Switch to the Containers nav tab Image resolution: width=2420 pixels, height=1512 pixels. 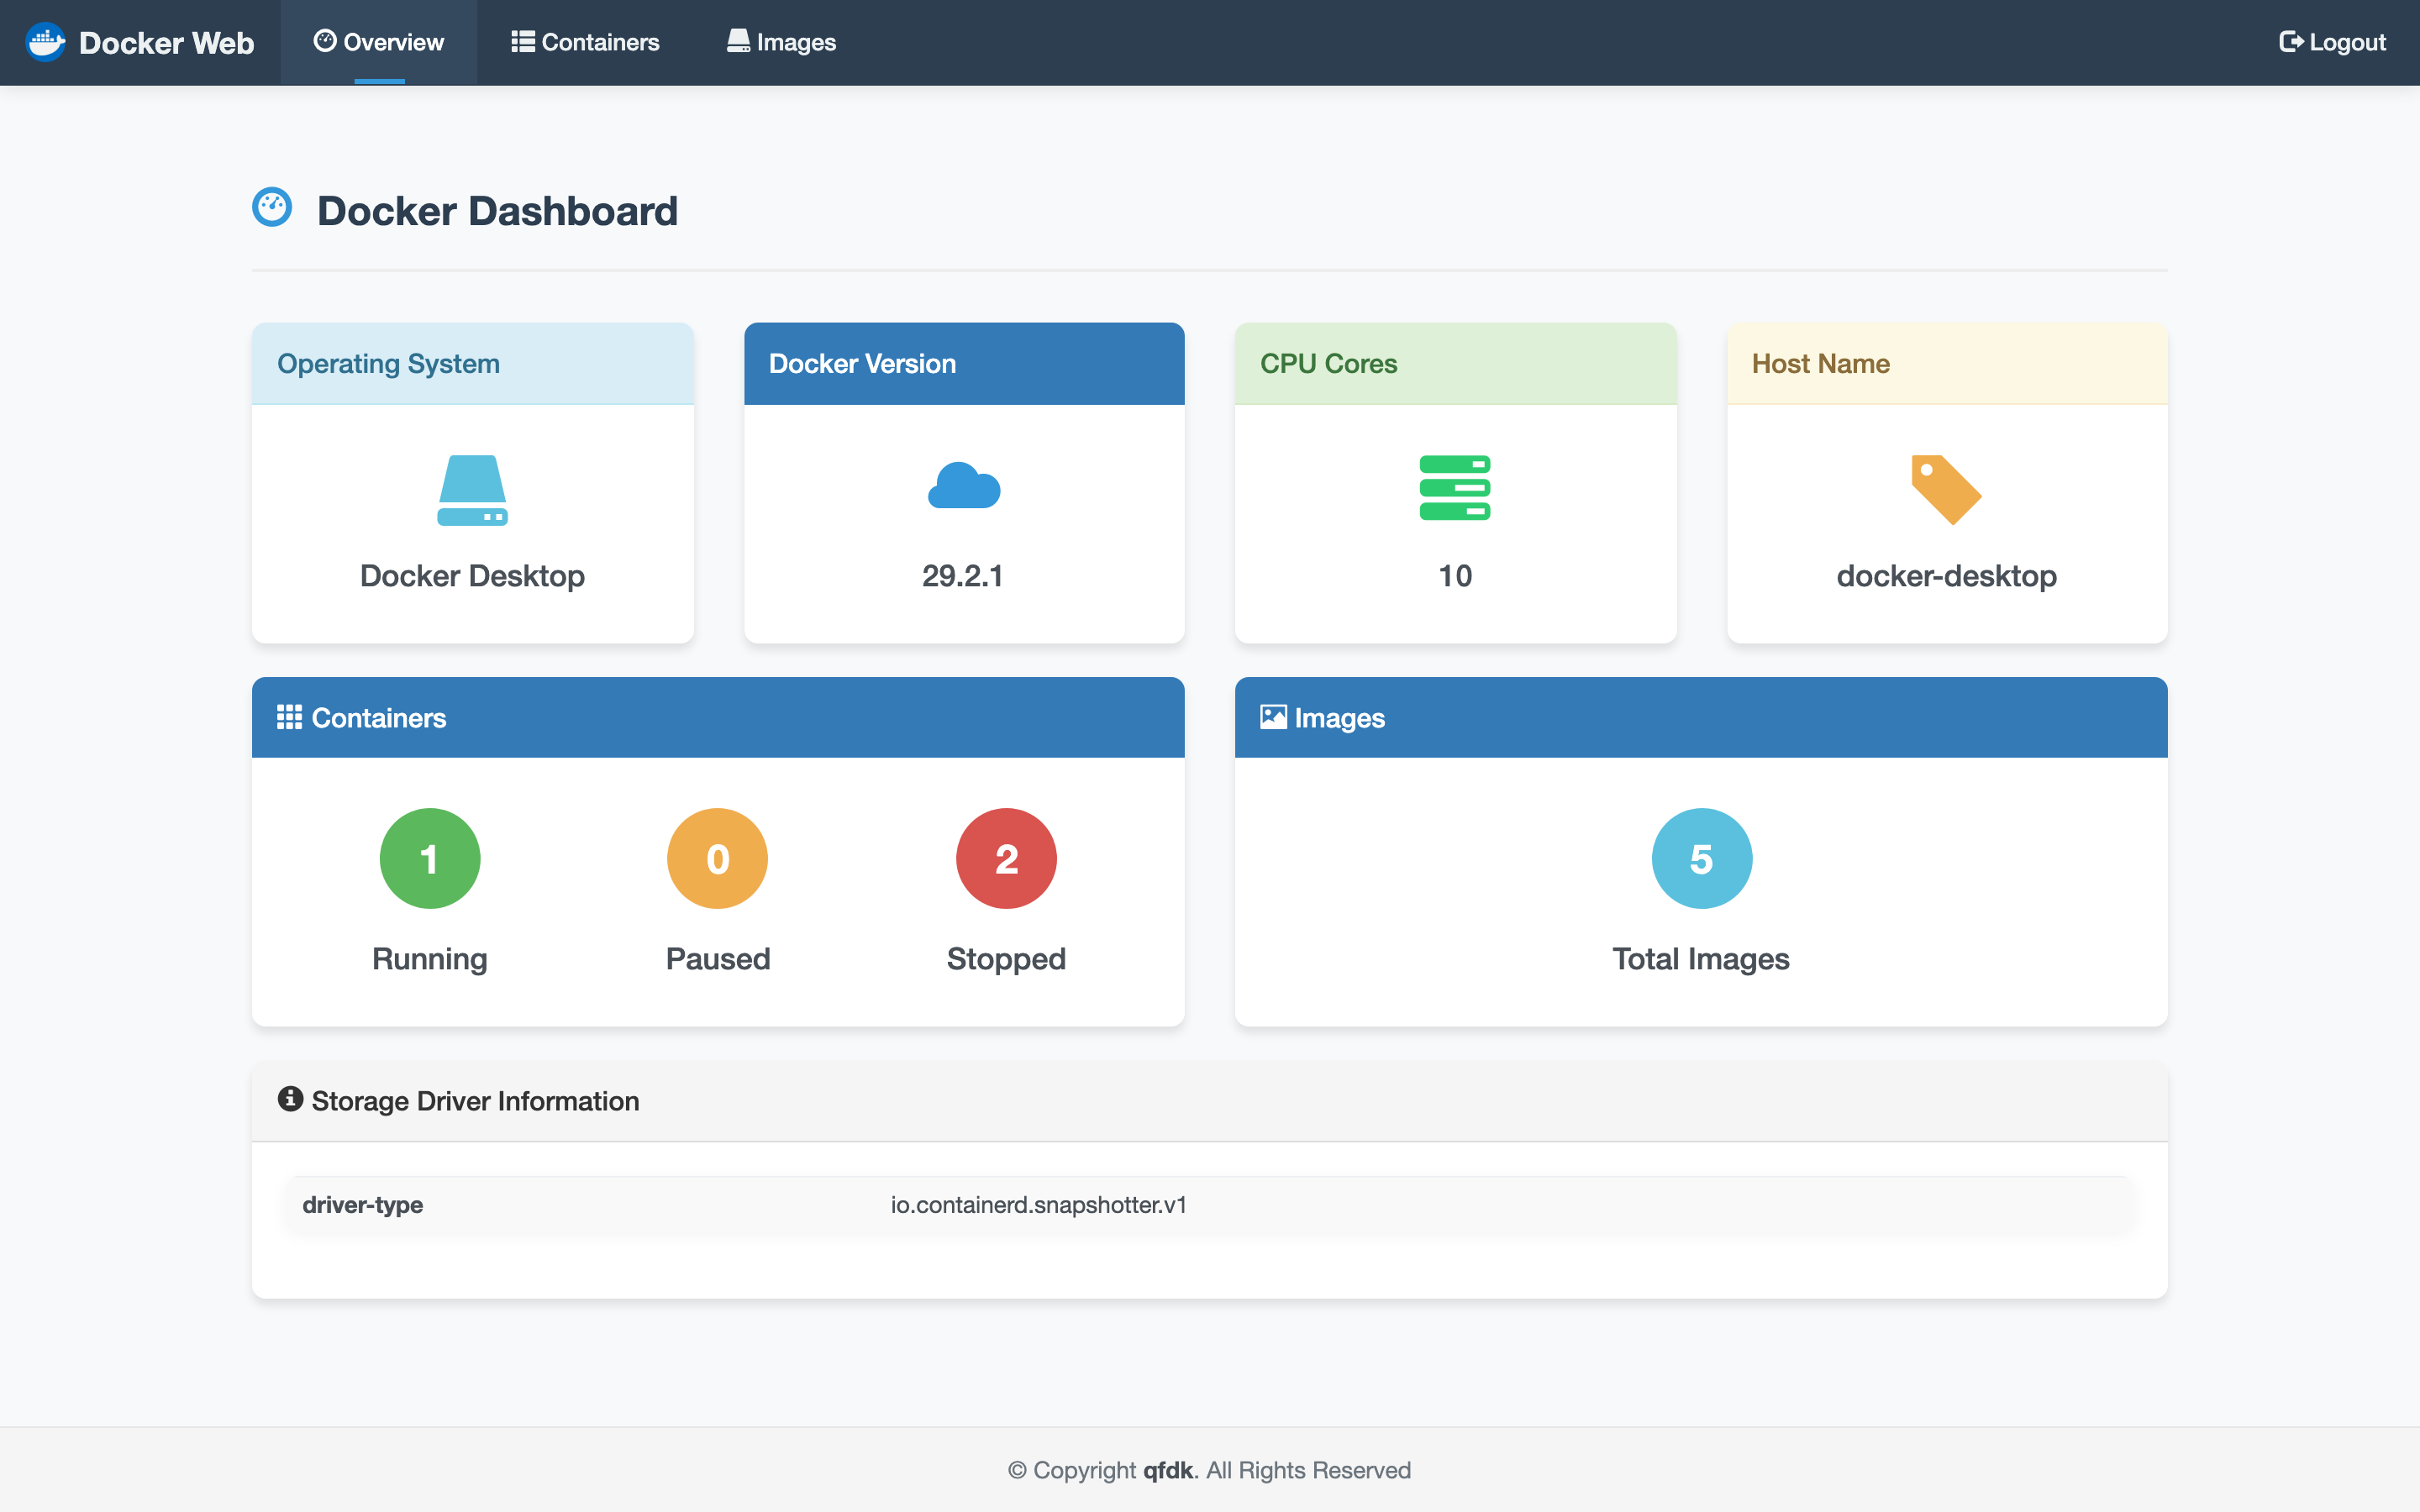pos(586,42)
